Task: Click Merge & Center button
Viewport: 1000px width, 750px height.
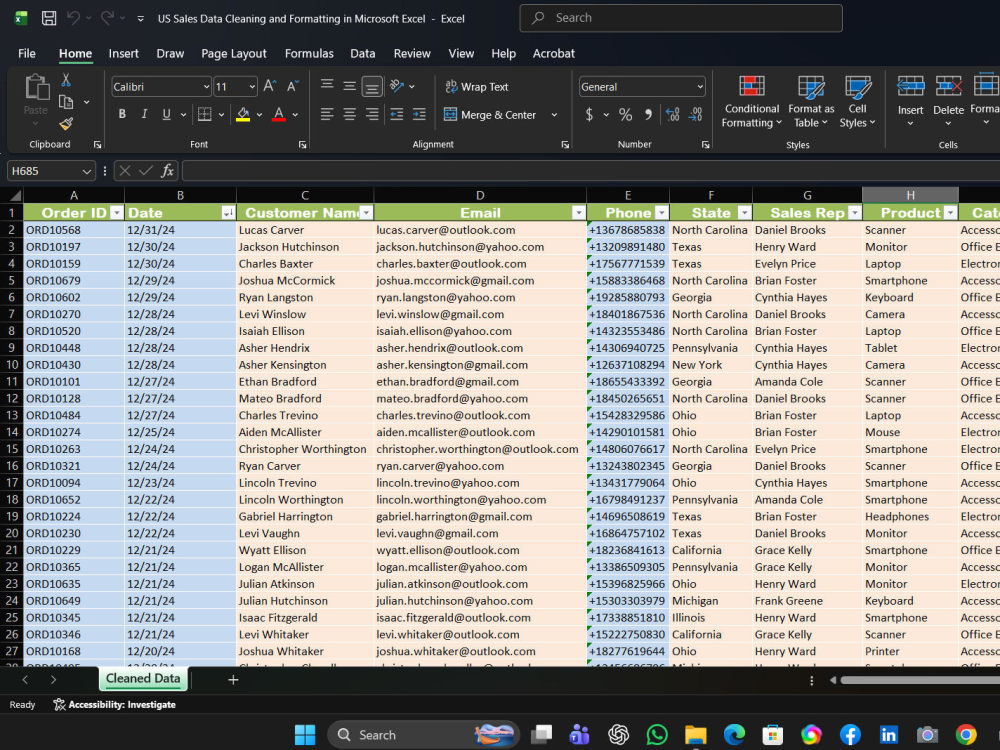Action: [x=490, y=115]
